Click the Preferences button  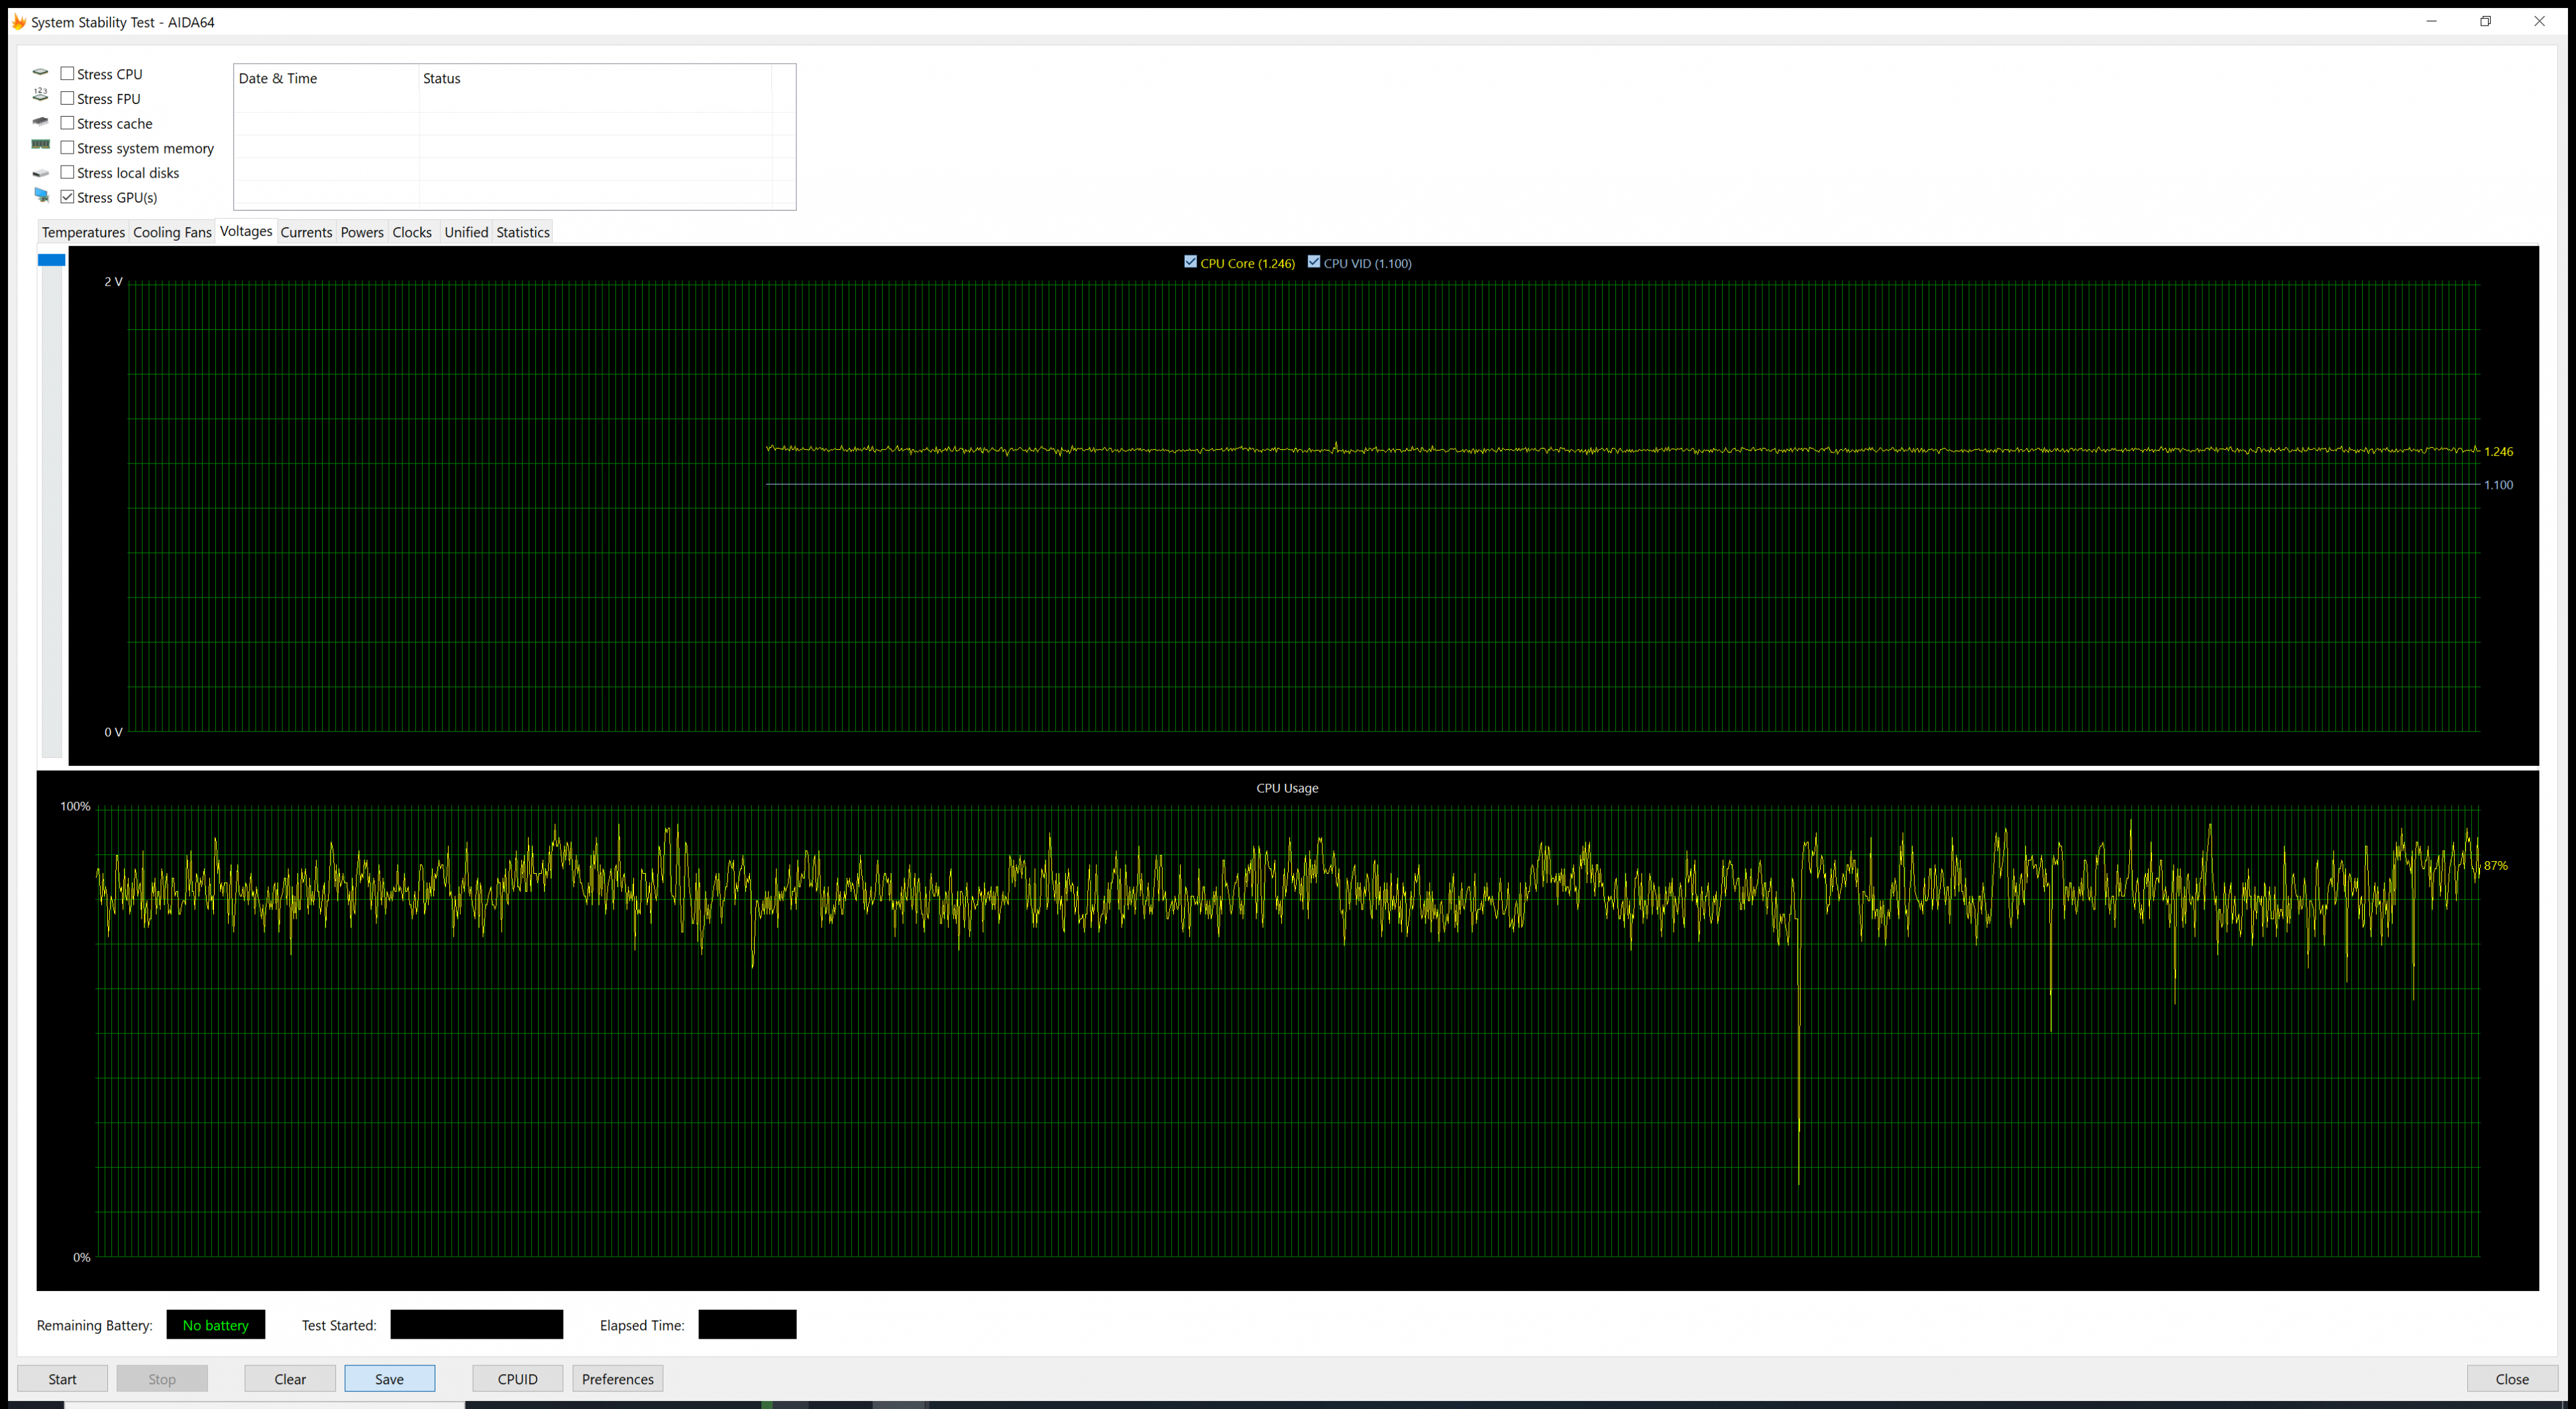click(x=617, y=1378)
